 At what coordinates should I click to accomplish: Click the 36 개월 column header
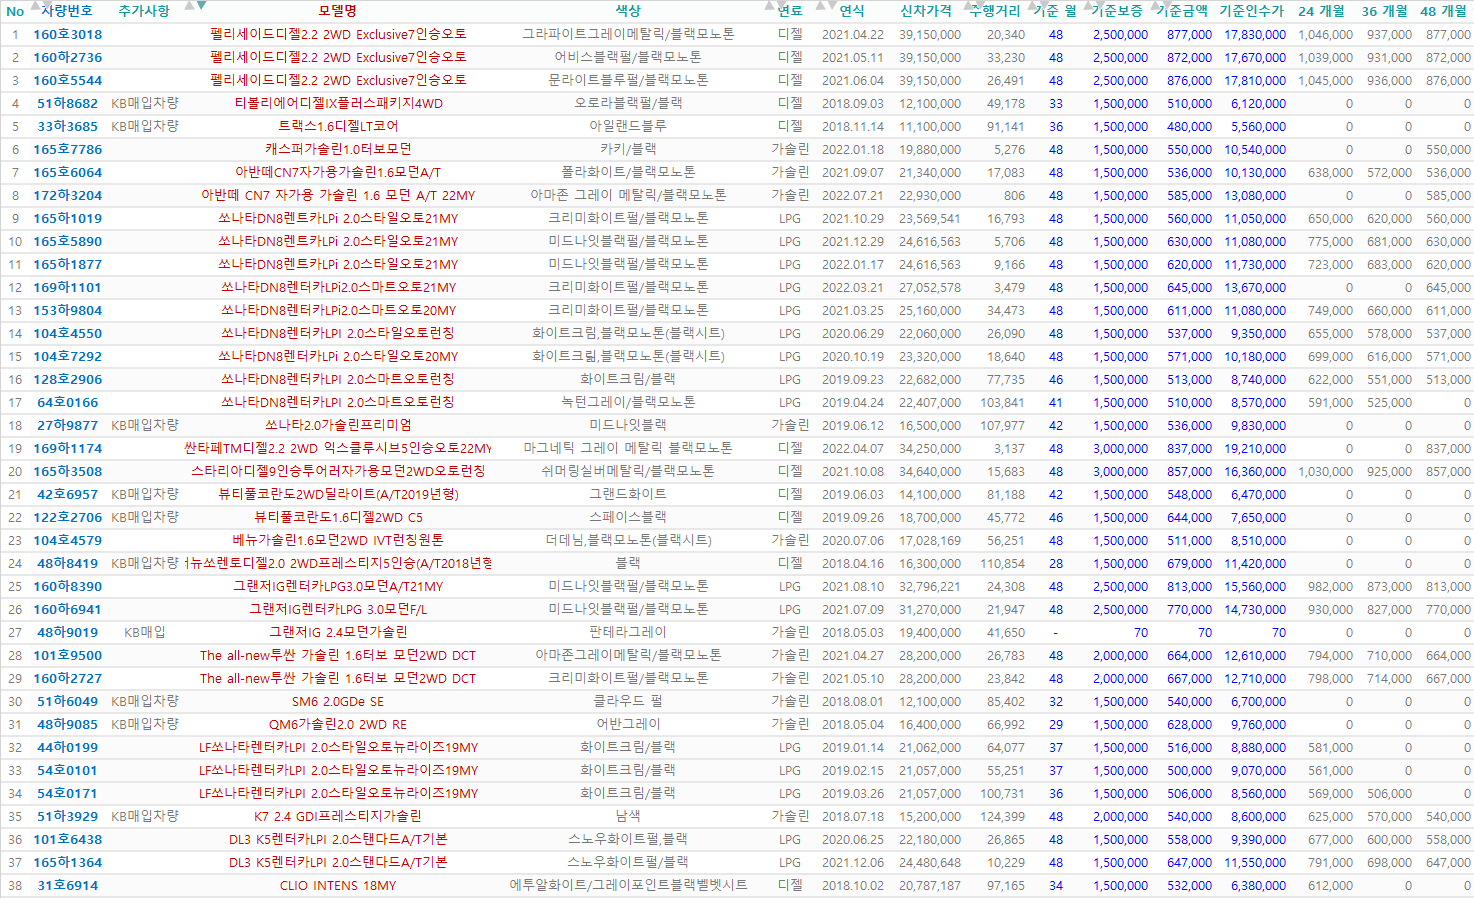[x=1384, y=10]
